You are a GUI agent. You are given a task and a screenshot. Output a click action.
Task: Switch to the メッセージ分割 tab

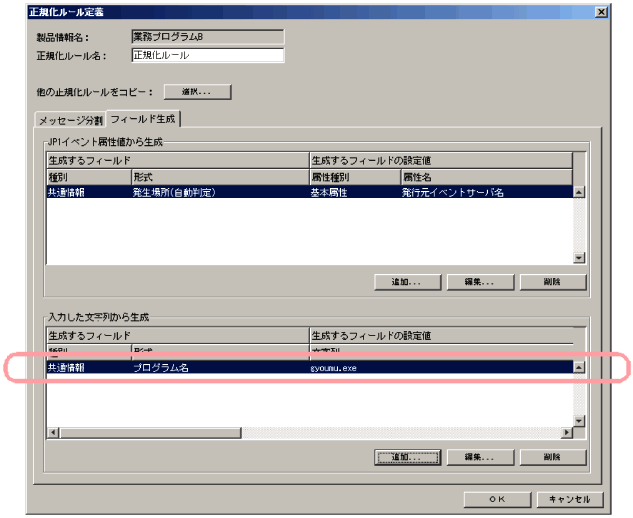point(70,120)
